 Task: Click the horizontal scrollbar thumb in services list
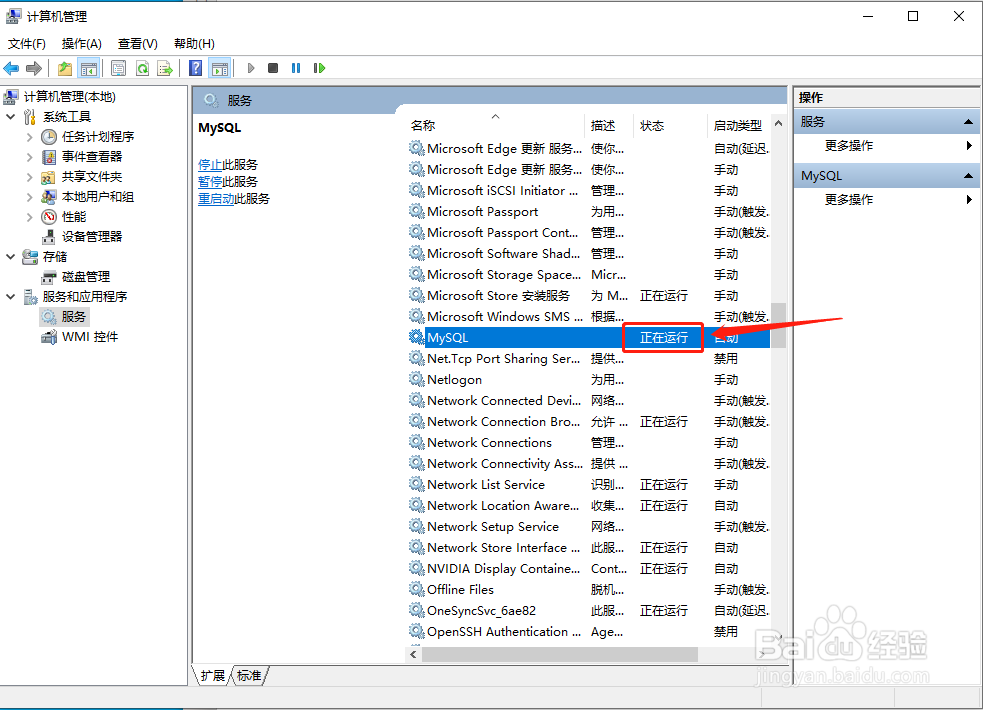(559, 654)
